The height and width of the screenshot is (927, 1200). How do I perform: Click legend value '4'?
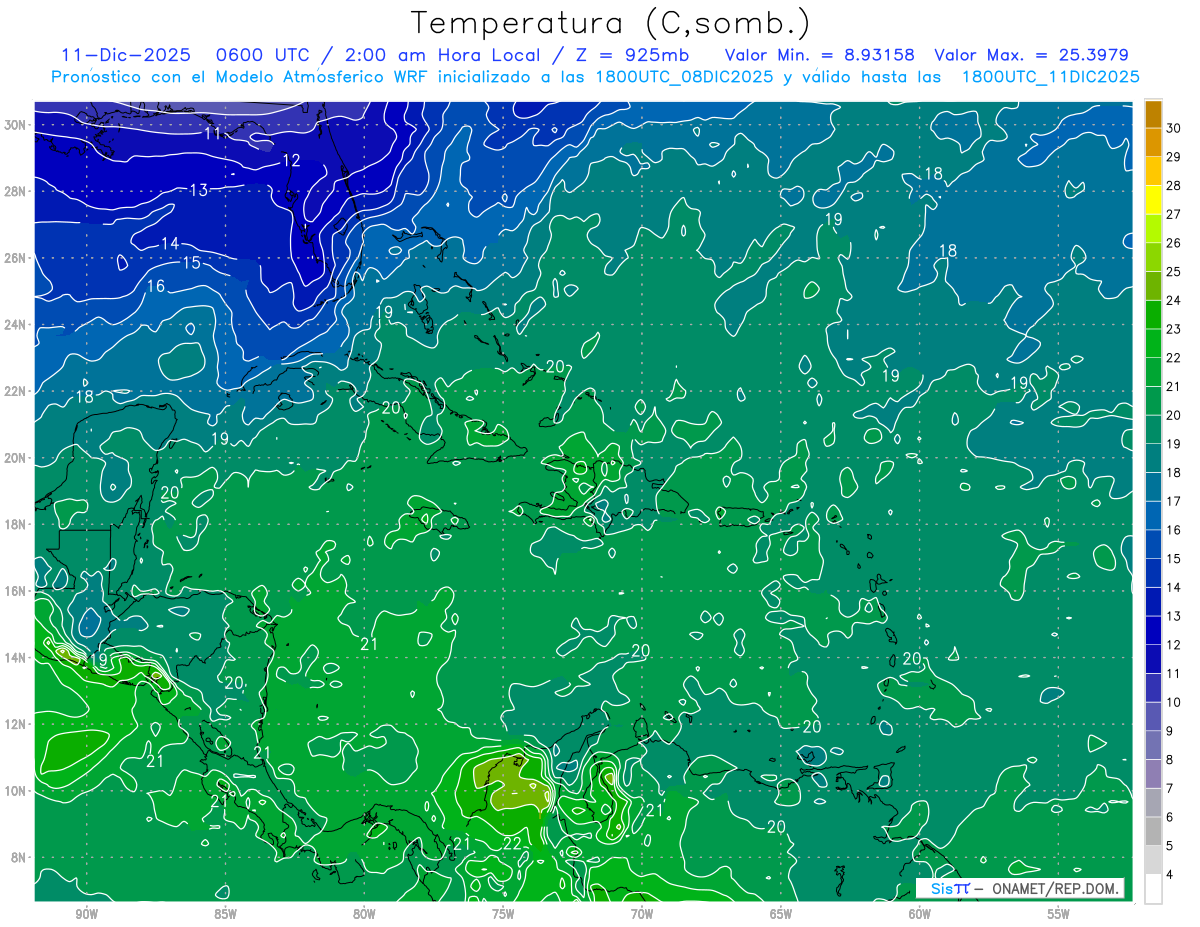click(x=1171, y=875)
